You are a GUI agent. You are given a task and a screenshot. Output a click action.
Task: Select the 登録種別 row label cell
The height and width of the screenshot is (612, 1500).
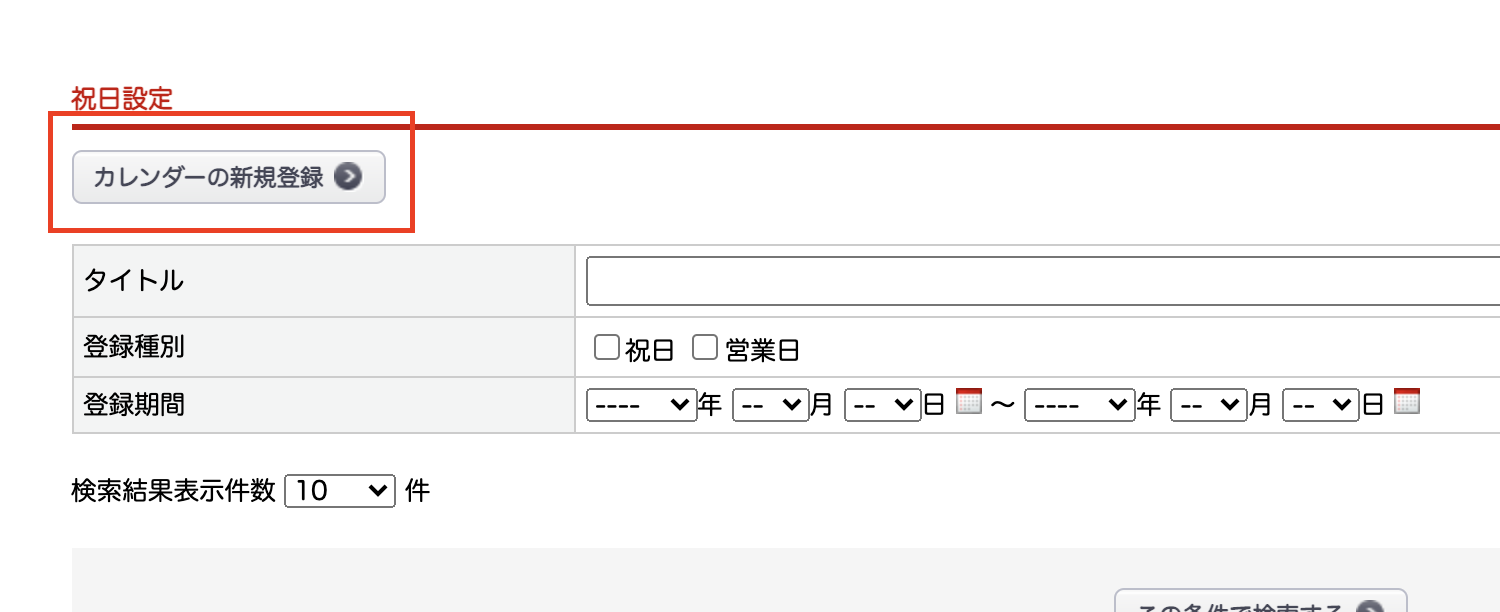323,348
